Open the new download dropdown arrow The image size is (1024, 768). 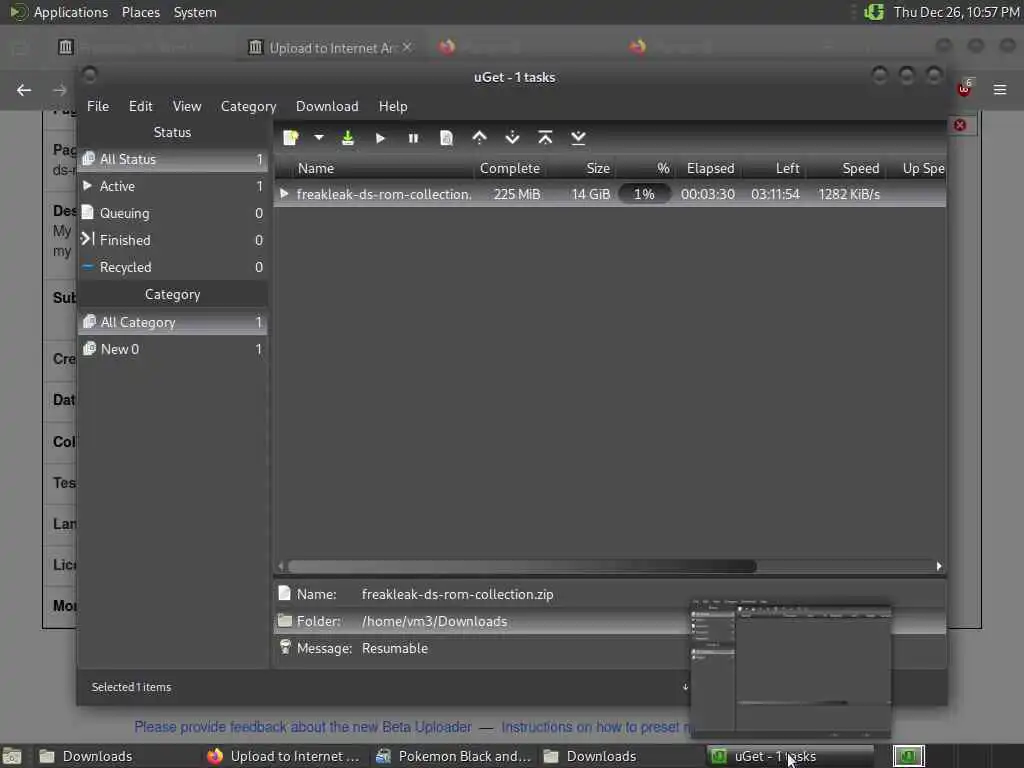point(319,138)
